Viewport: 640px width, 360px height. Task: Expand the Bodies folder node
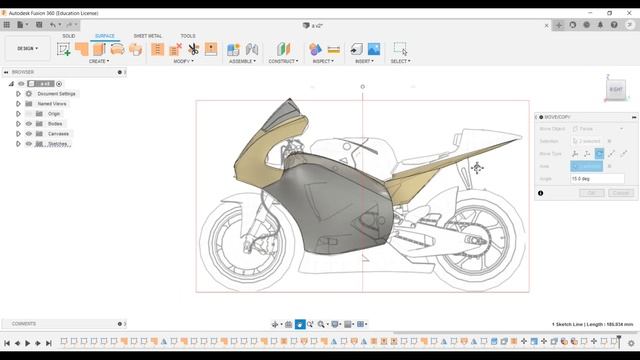pos(18,124)
